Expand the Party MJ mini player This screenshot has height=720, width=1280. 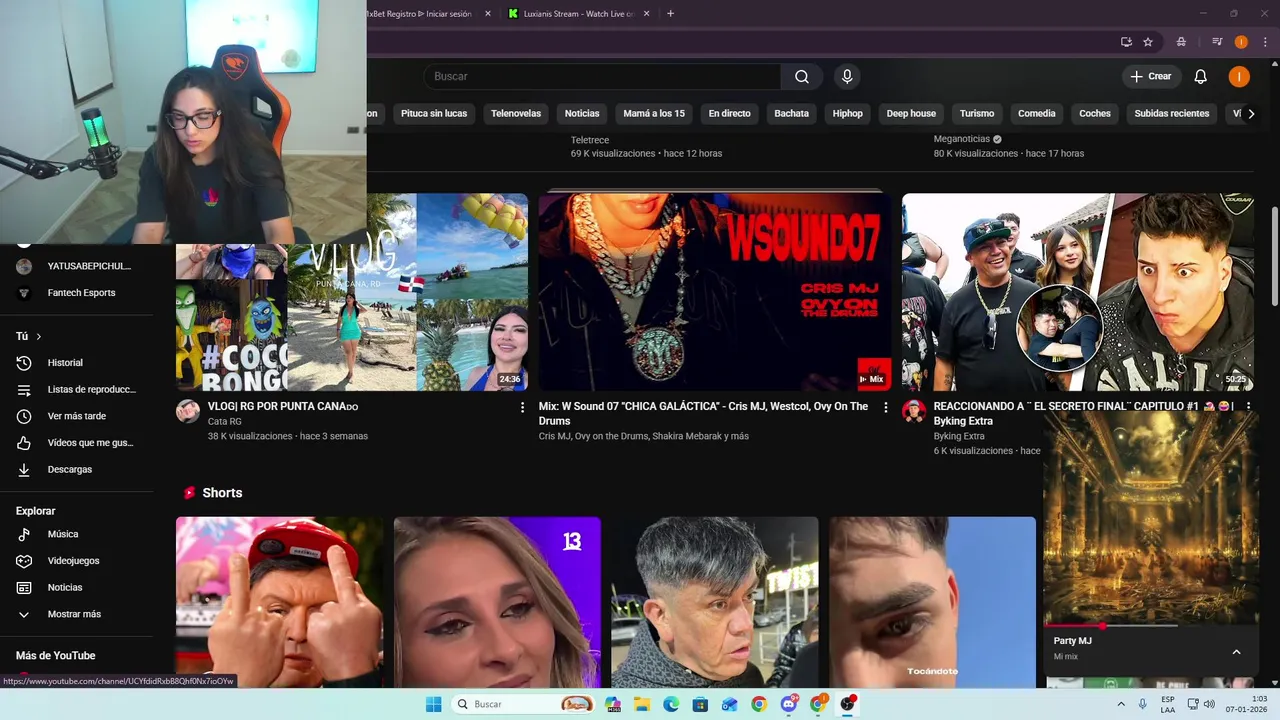coord(1236,652)
